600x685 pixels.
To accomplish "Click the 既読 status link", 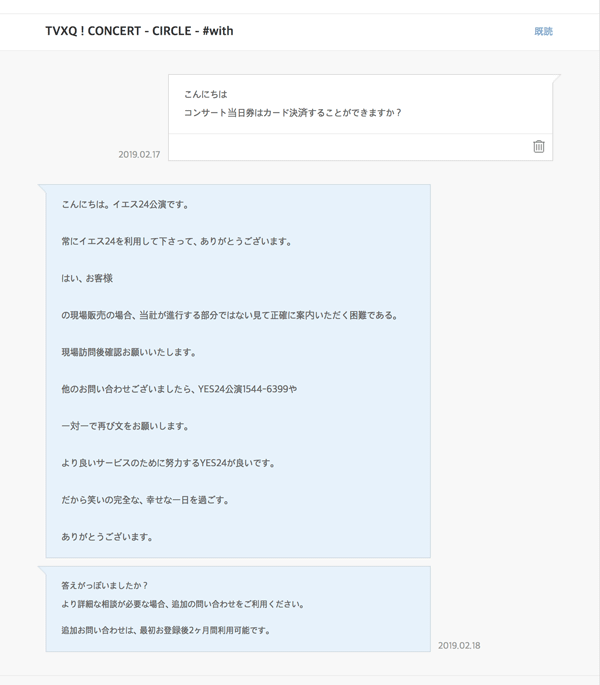I will click(543, 32).
